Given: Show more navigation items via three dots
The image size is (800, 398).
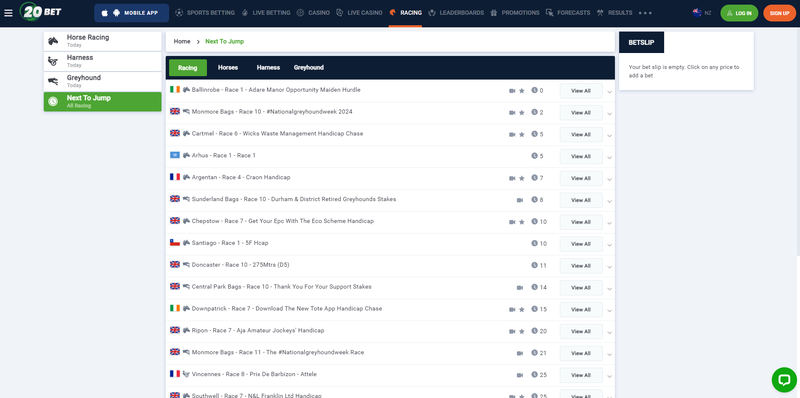Looking at the screenshot, I should 645,13.
